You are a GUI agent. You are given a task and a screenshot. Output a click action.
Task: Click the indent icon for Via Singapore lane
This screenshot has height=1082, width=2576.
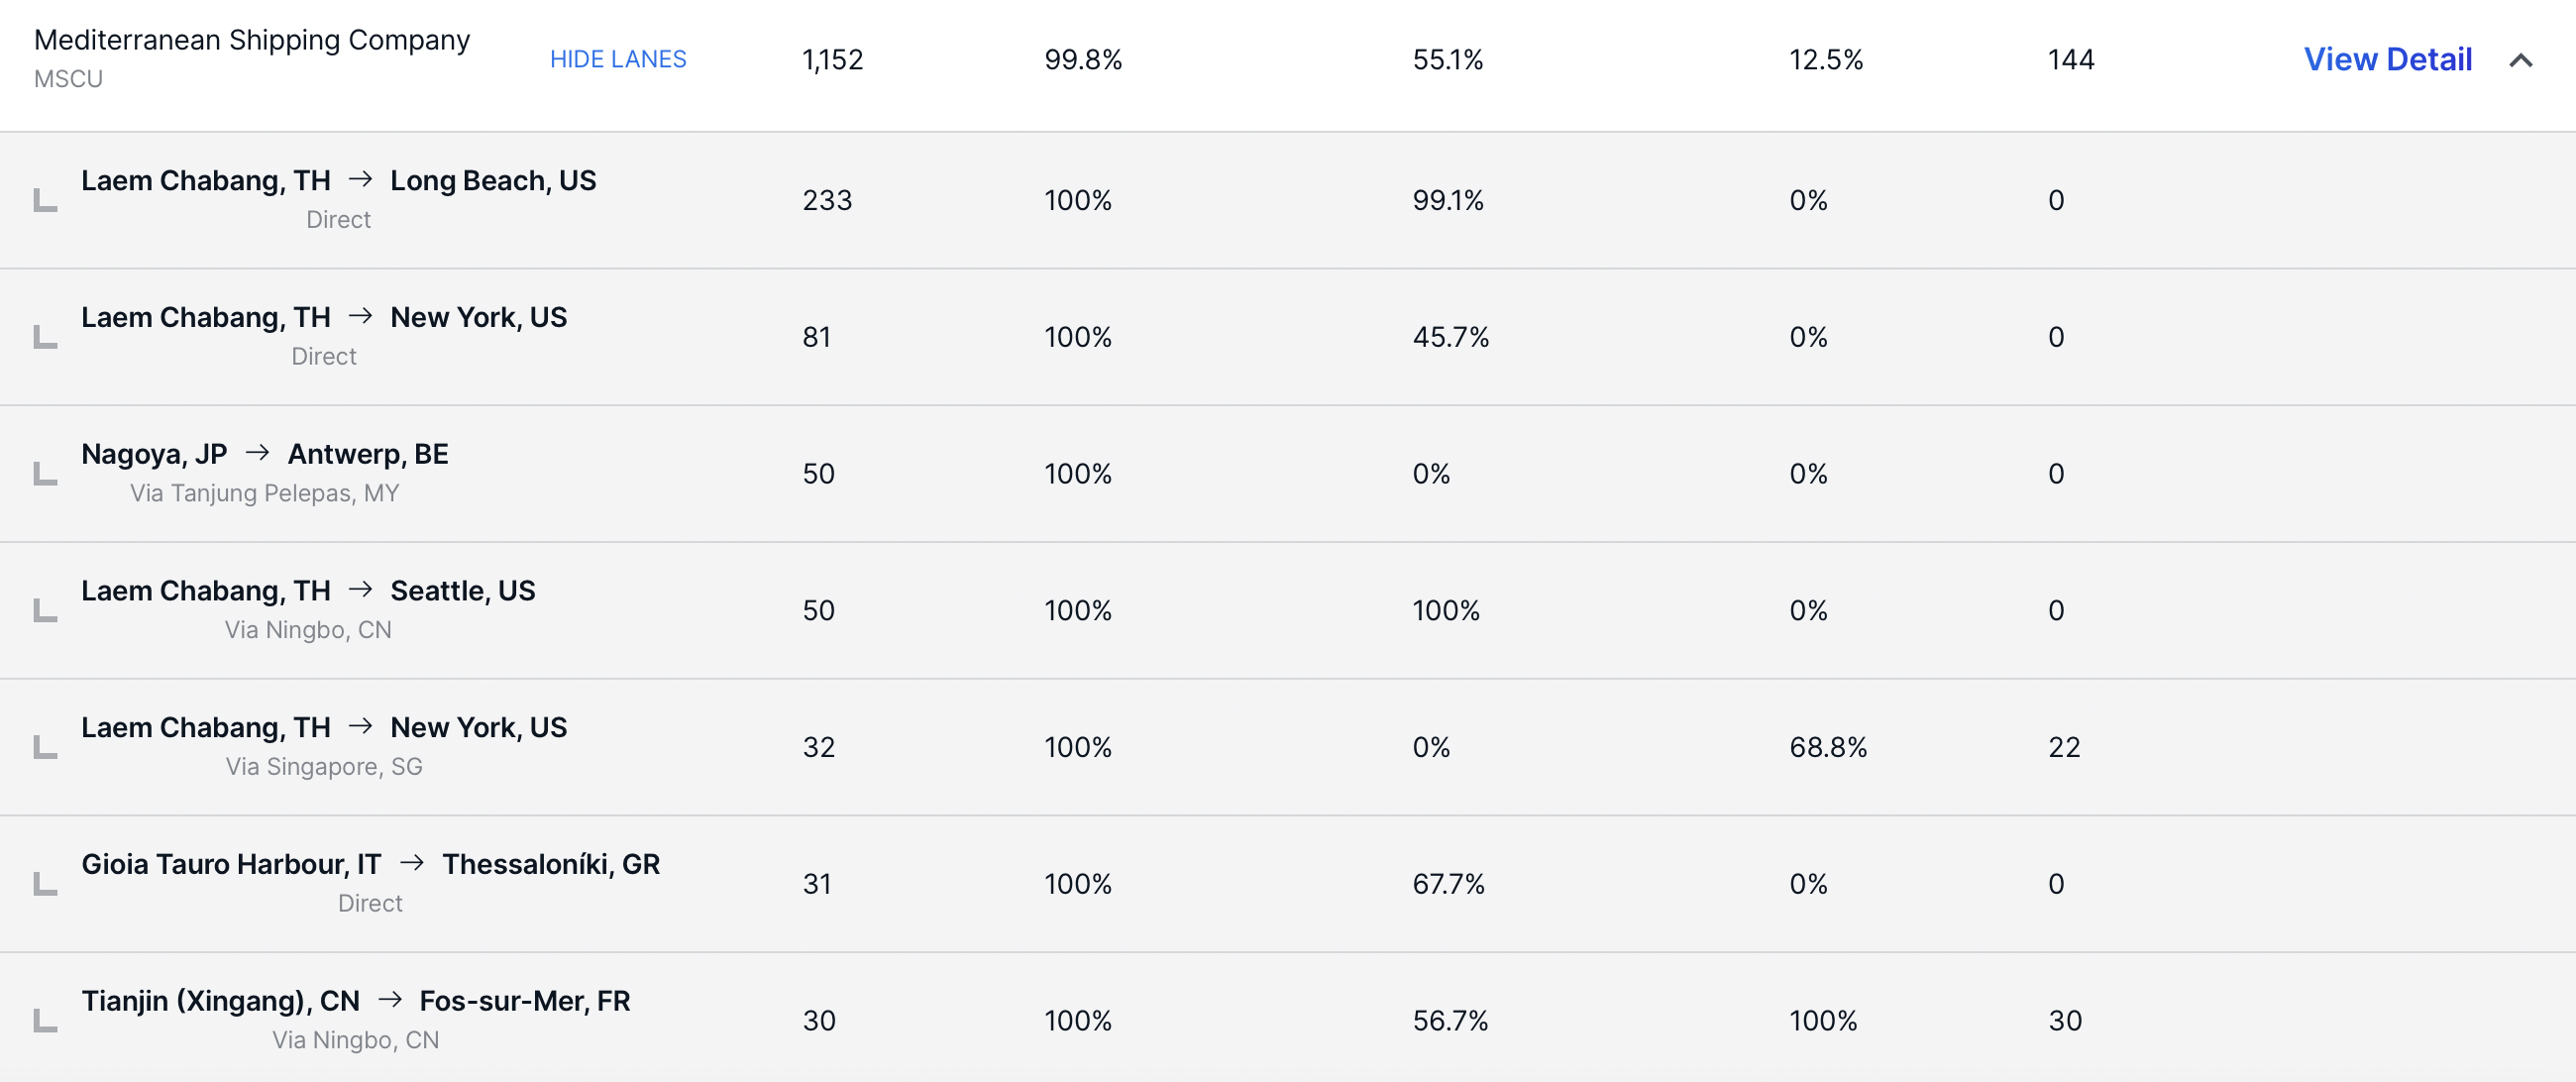pos(46,747)
